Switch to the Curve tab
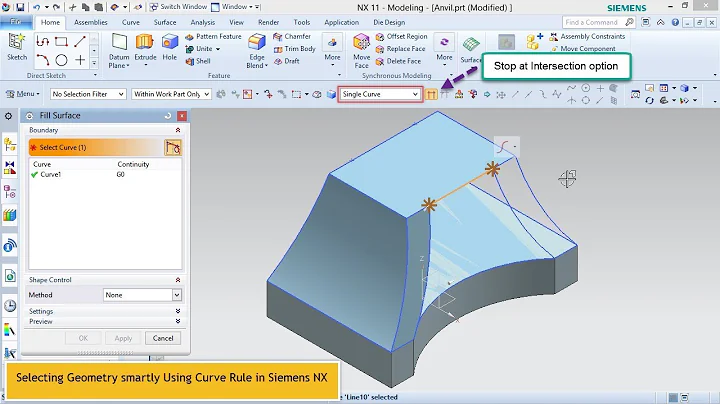This screenshot has width=720, height=404. click(x=131, y=22)
